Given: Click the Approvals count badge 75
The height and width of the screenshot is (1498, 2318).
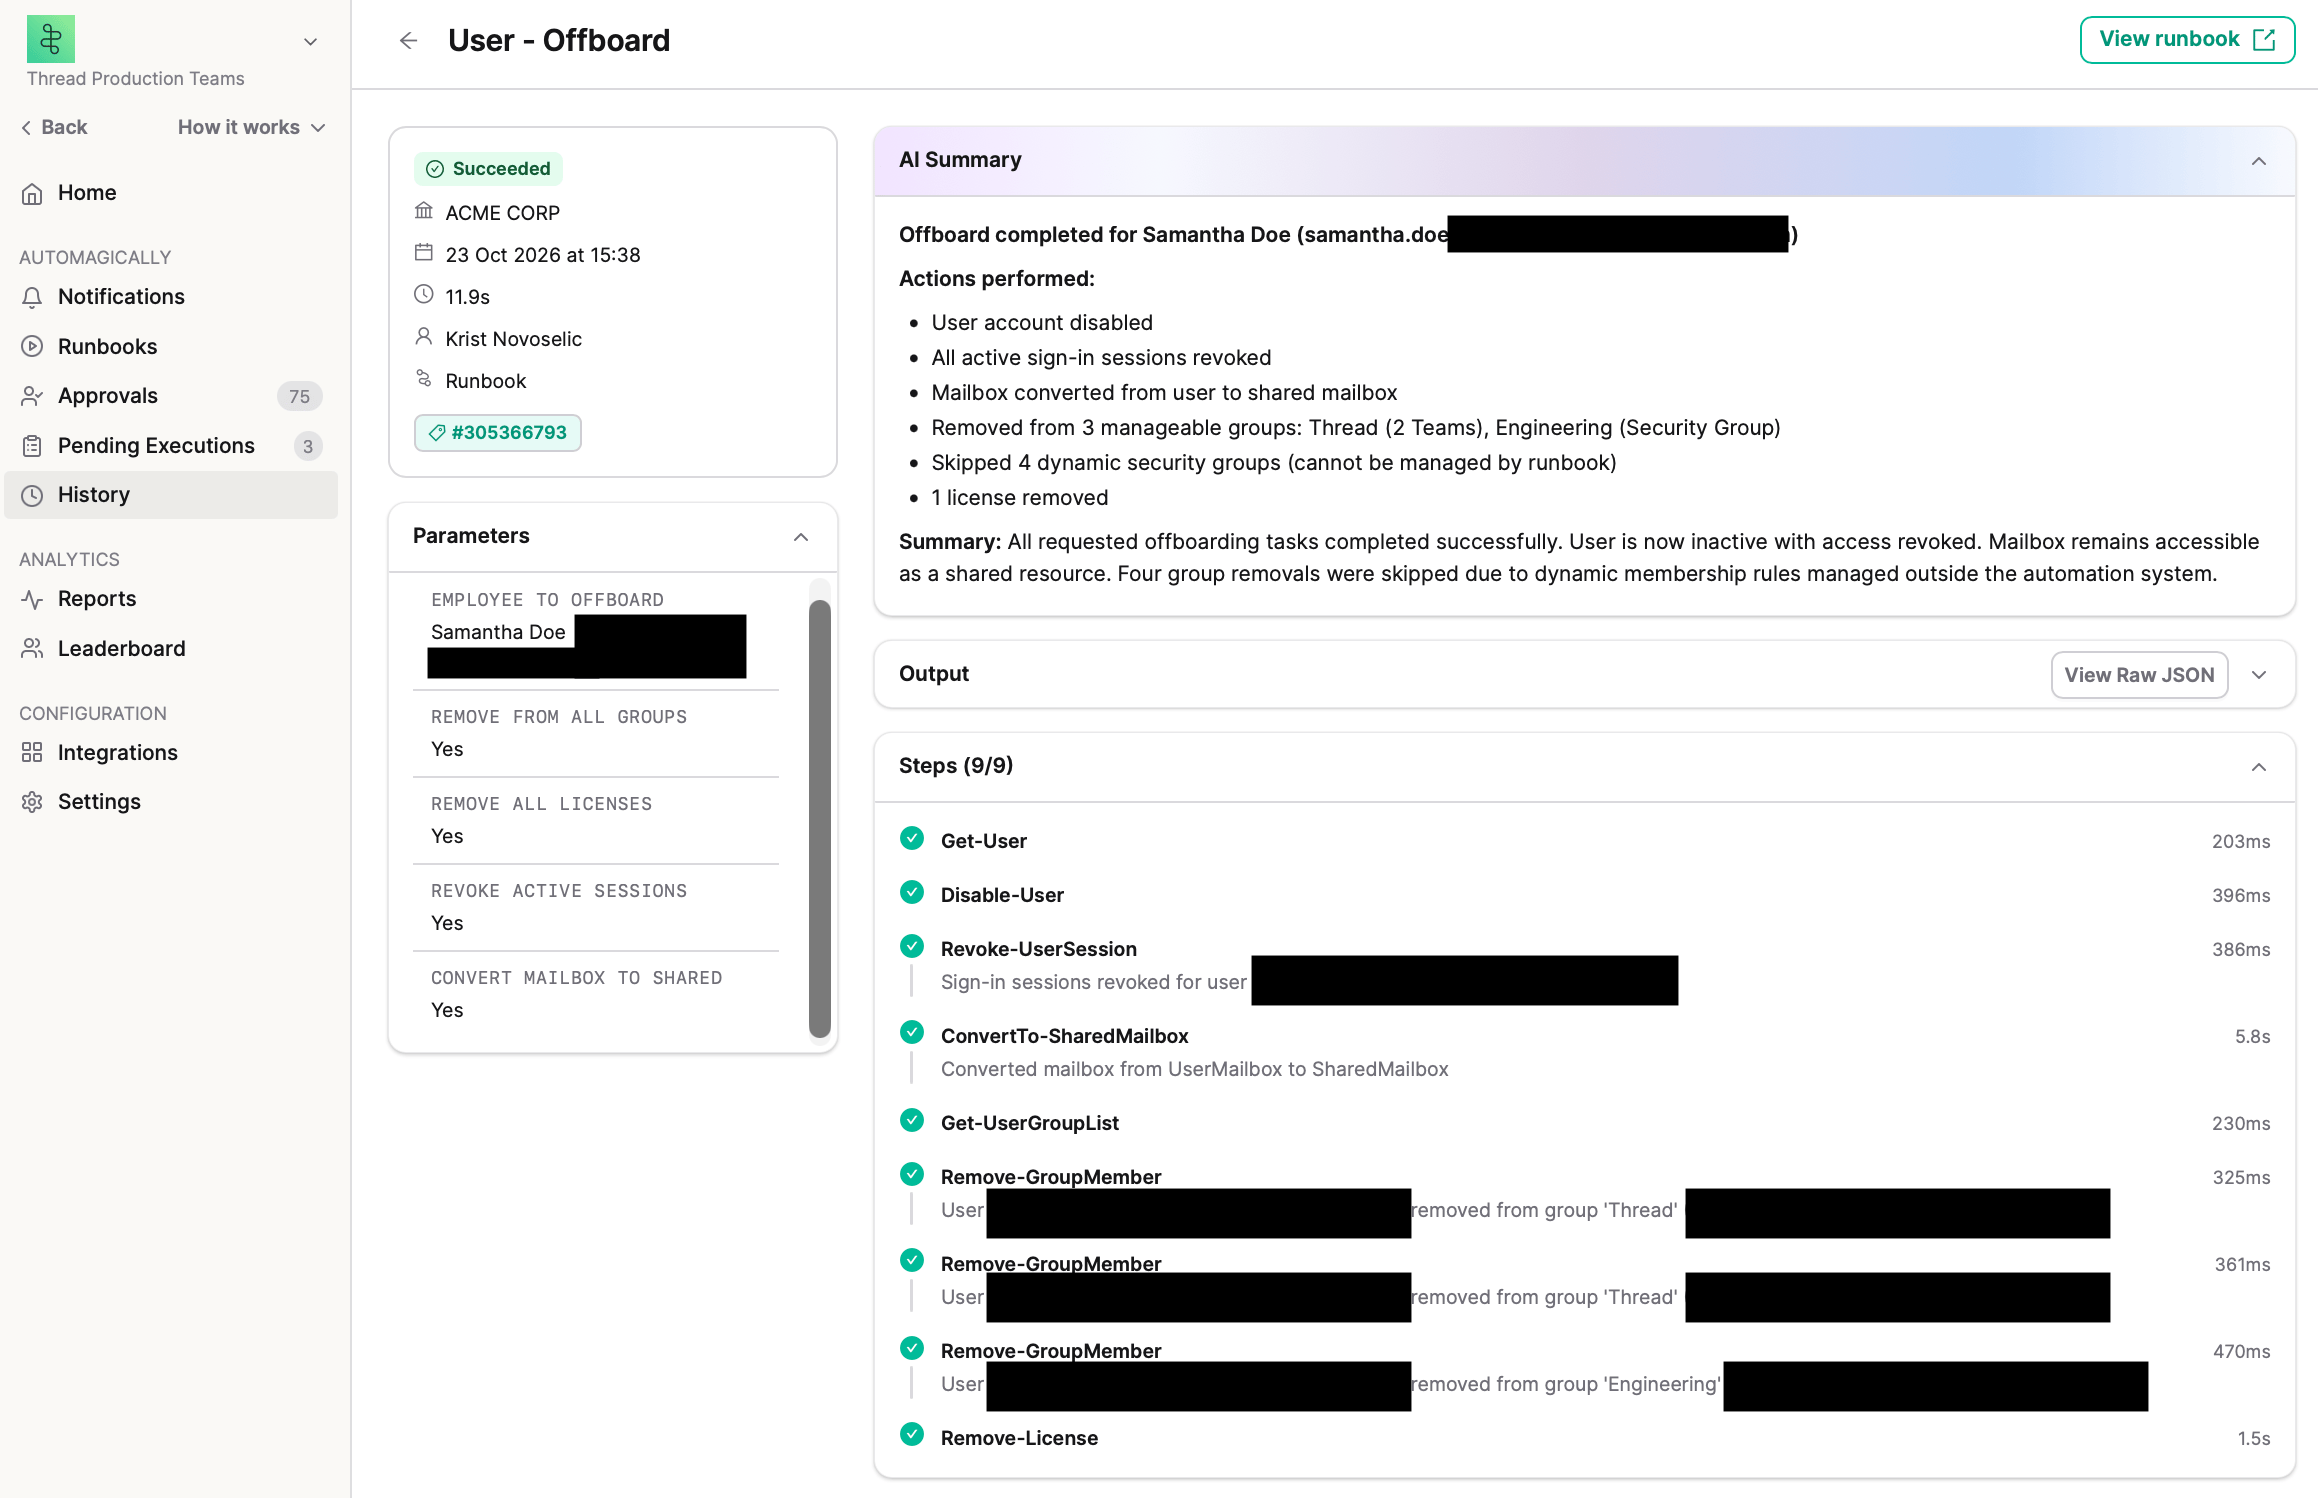Looking at the screenshot, I should 299,396.
